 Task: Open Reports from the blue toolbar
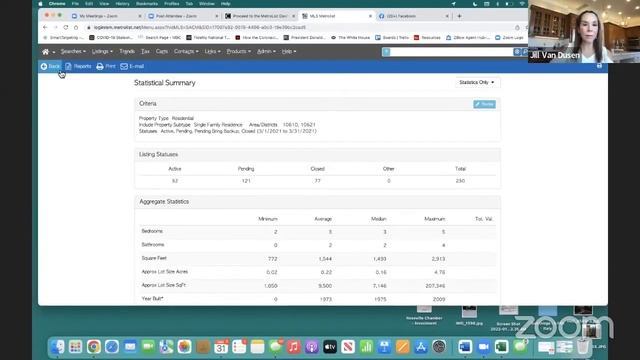point(78,66)
